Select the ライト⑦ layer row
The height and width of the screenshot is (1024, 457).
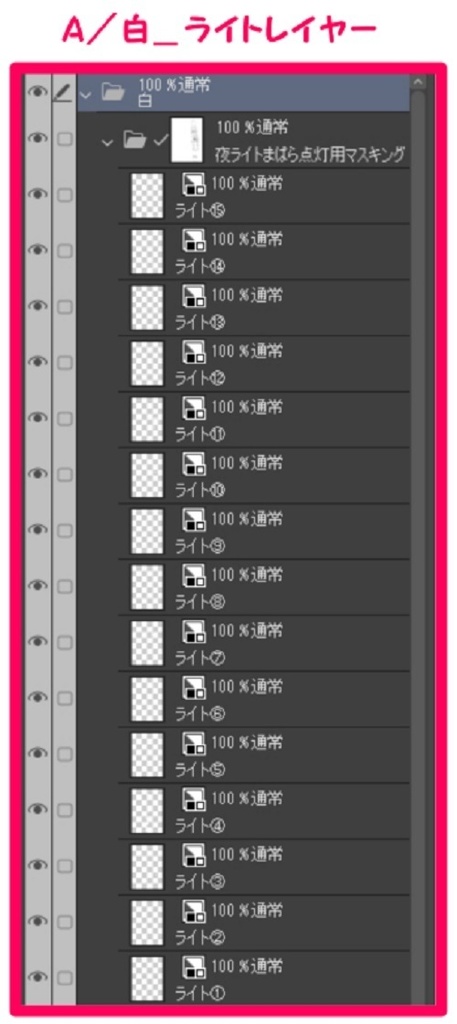[x=264, y=643]
